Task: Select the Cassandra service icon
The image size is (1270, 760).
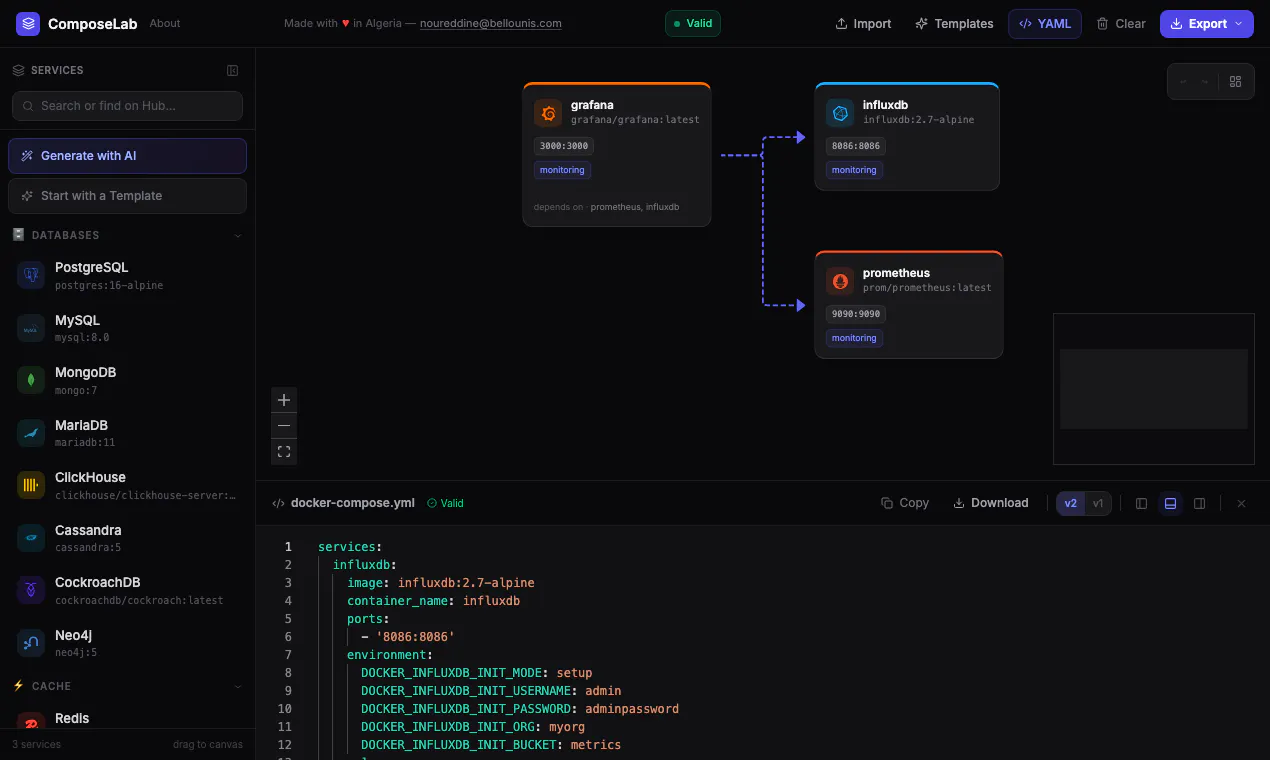Action: coord(31,538)
